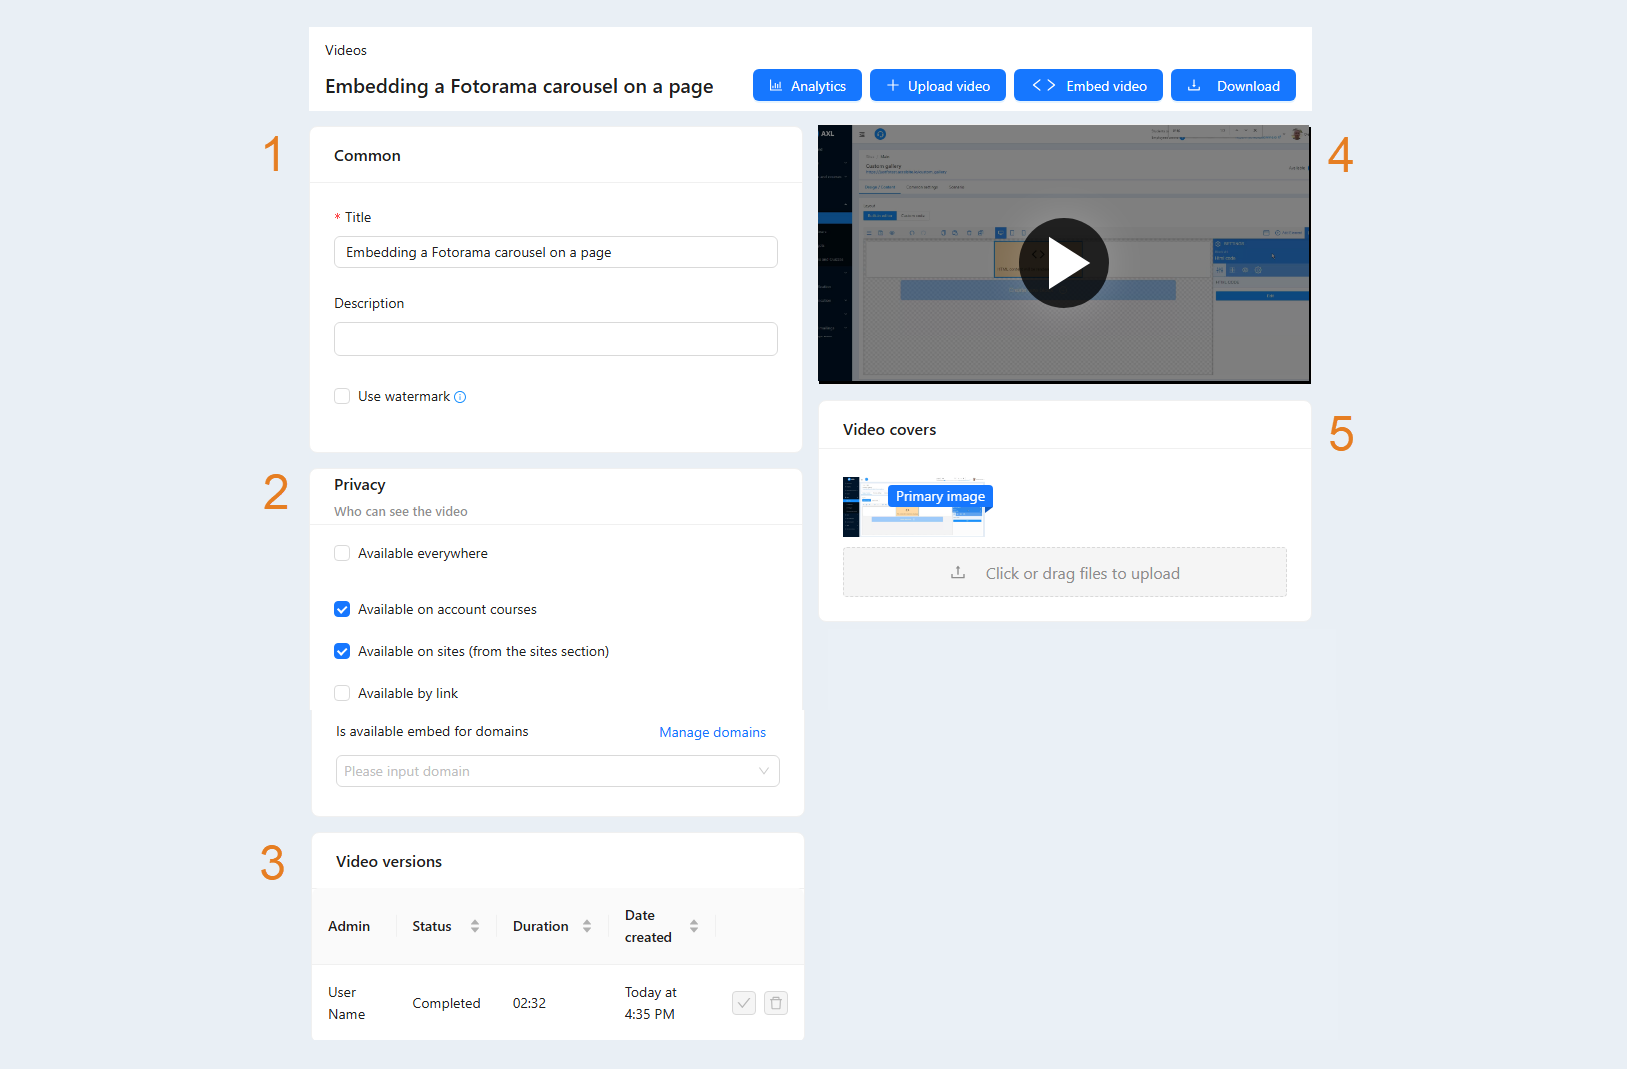The image size is (1627, 1069).
Task: Click the Today at 4:35 PM date
Action: click(x=651, y=1003)
